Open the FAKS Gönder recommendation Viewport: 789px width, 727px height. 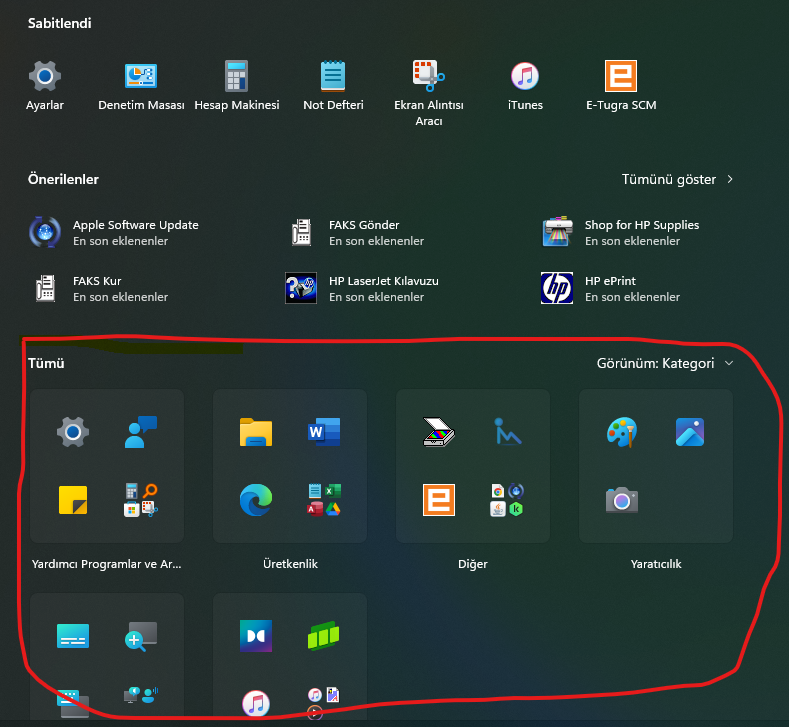(358, 232)
